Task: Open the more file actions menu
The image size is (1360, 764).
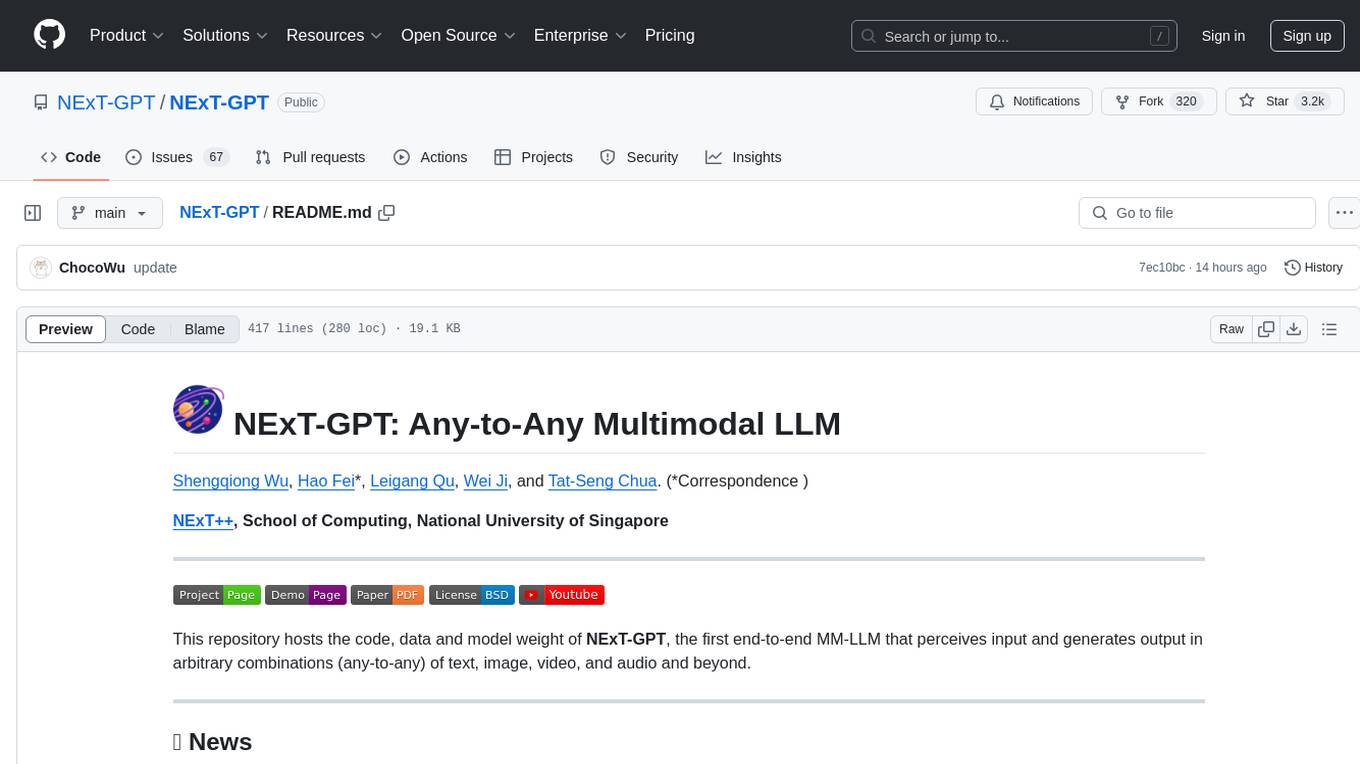Action: [x=1345, y=213]
